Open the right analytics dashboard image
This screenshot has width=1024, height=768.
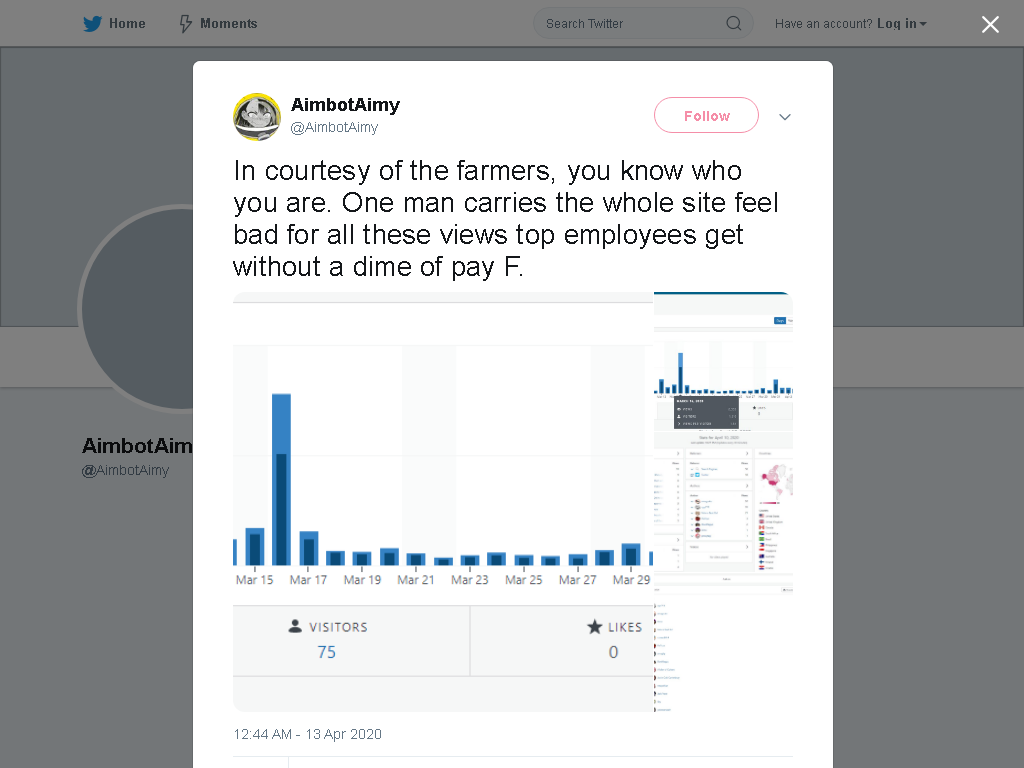(x=724, y=502)
